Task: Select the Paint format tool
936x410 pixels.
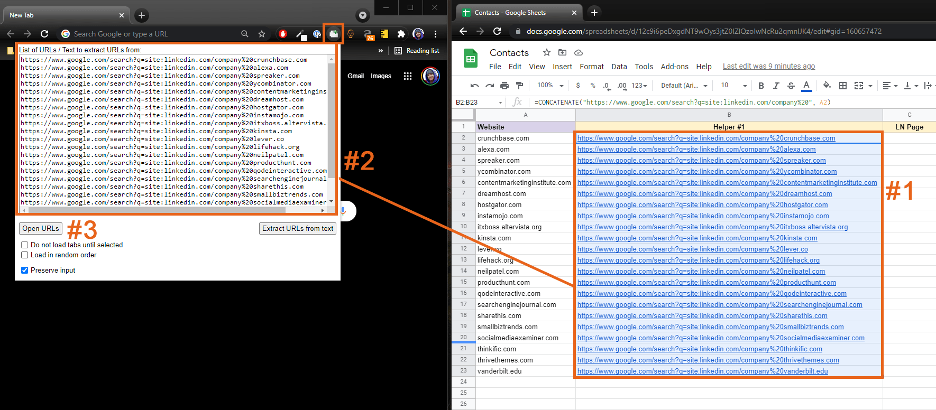Action: click(x=519, y=86)
